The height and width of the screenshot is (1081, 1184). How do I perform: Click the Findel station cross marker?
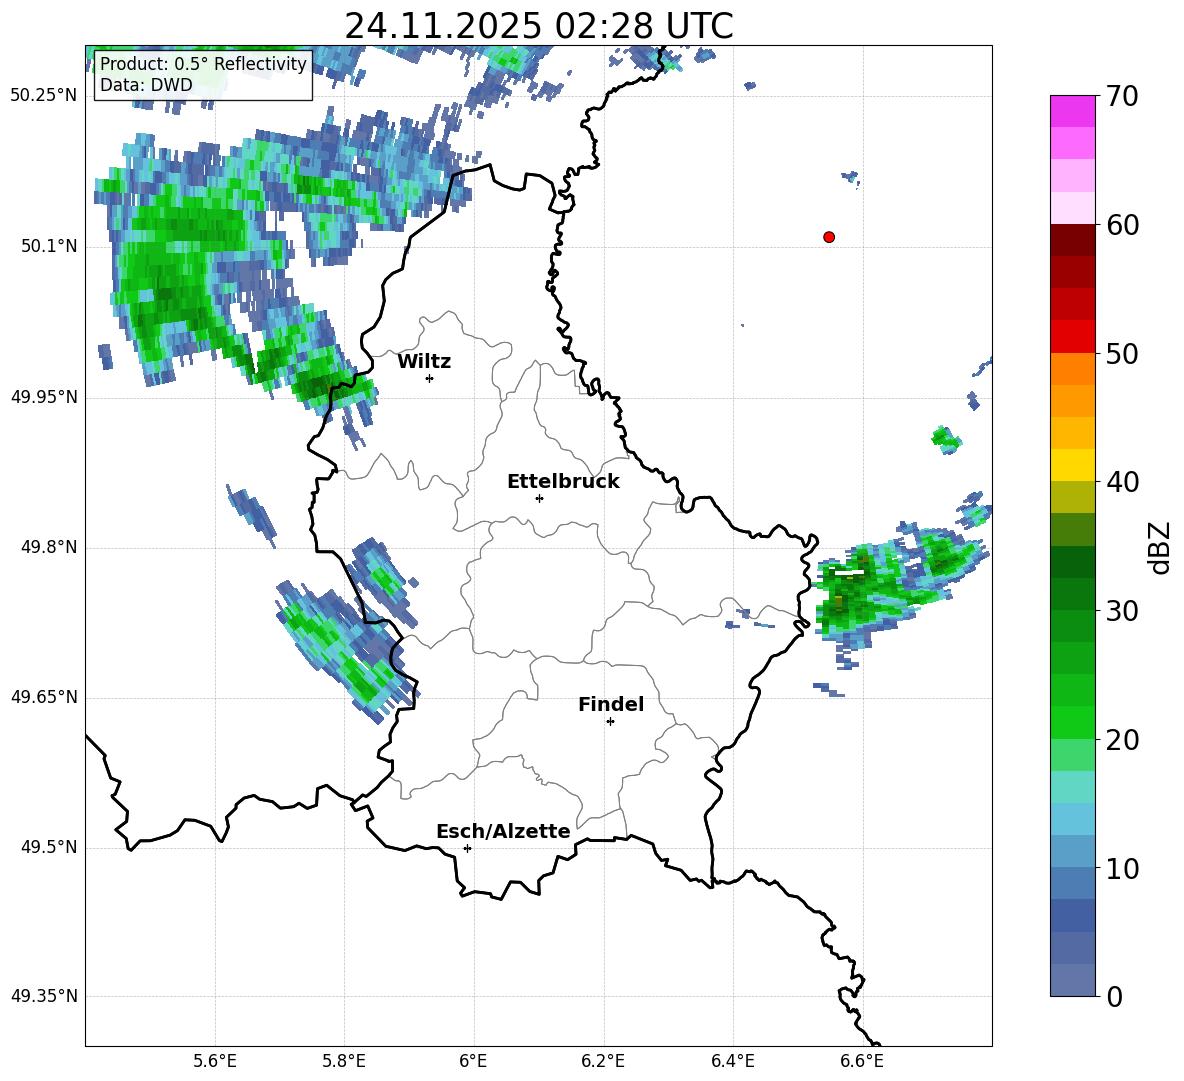[610, 722]
